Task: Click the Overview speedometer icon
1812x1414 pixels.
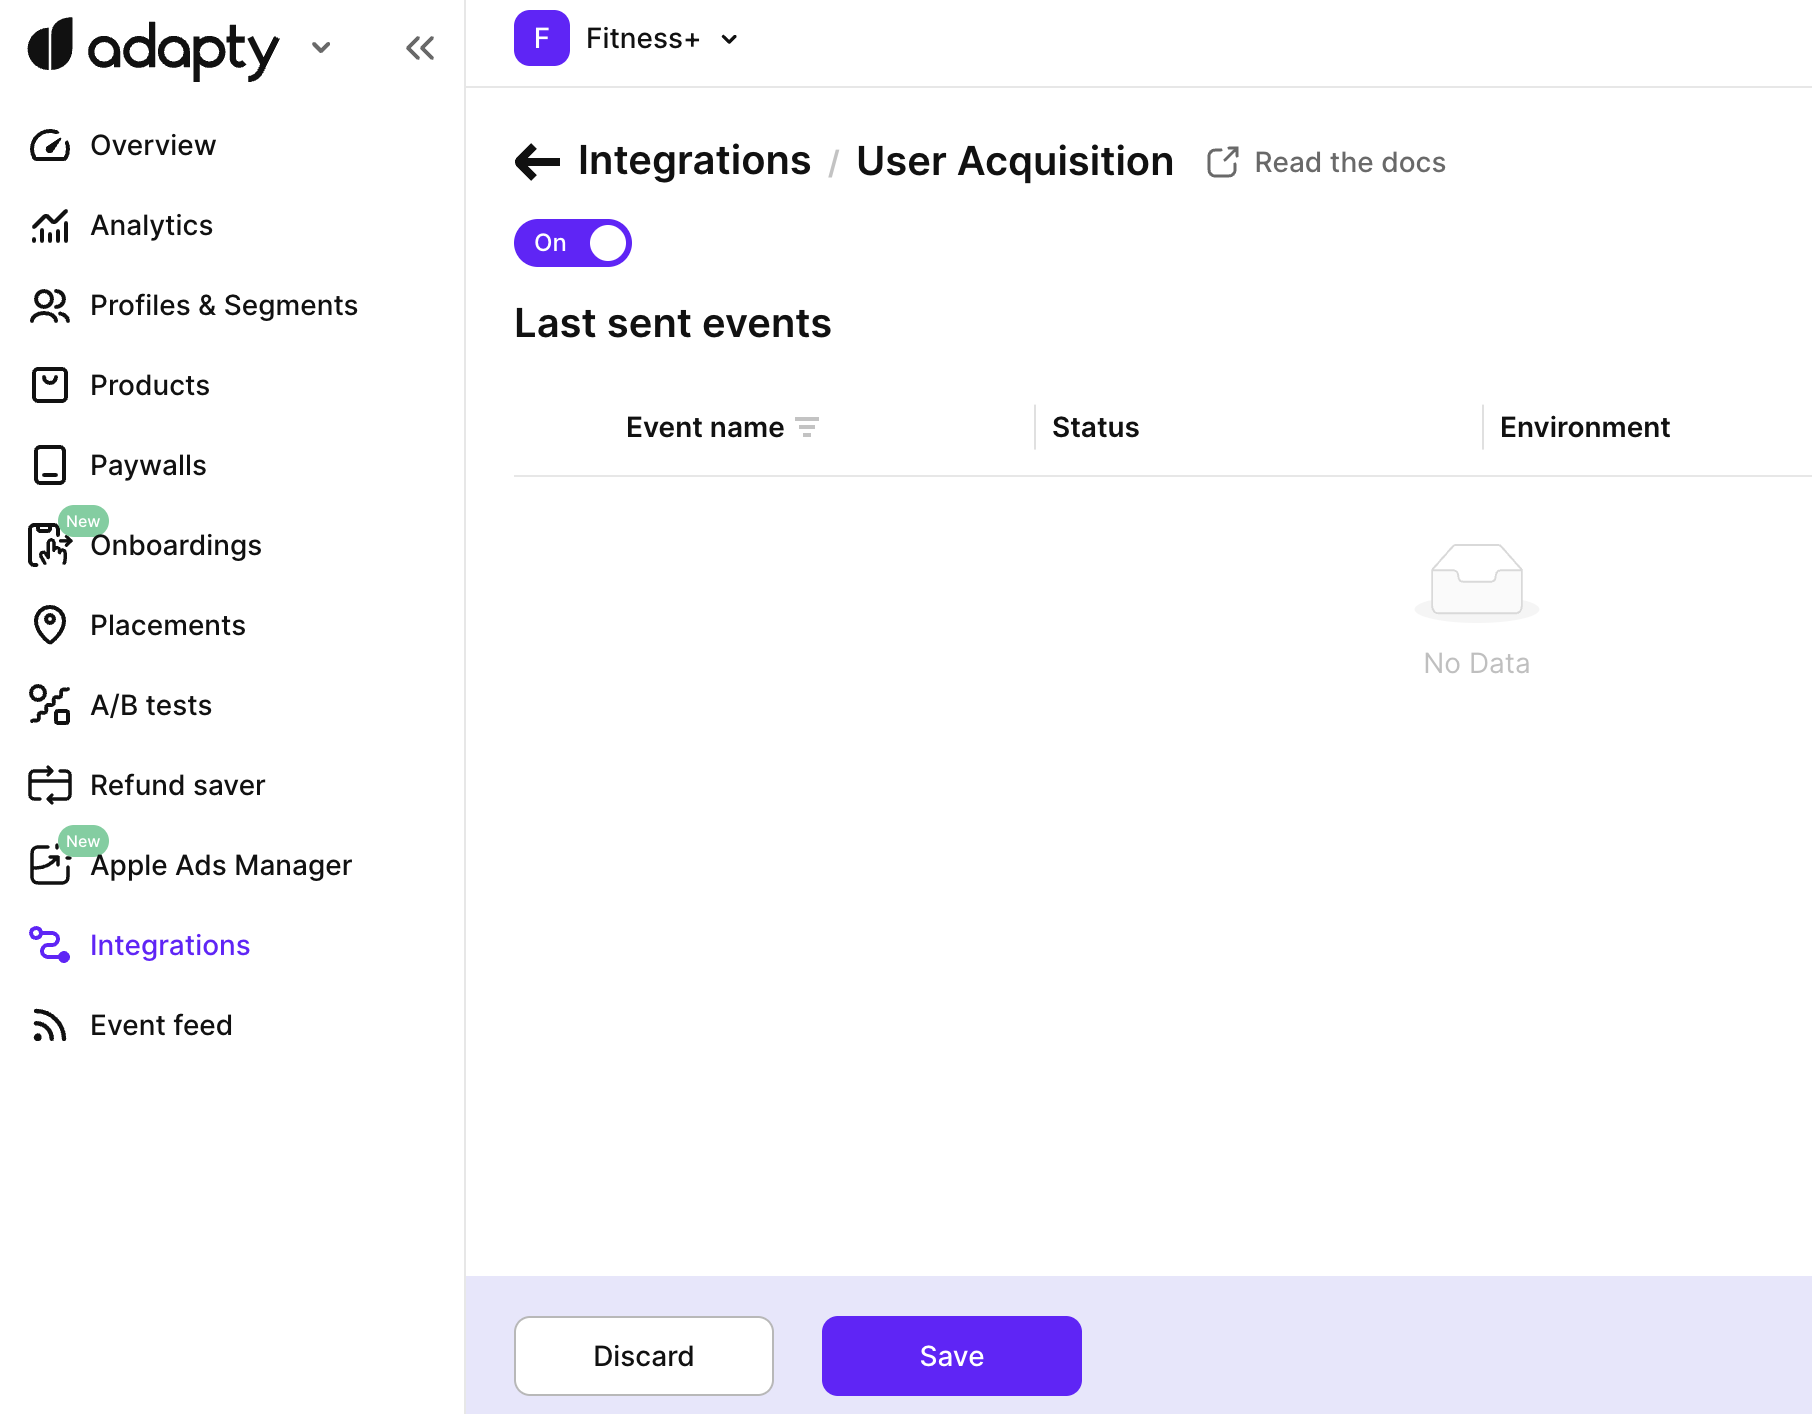Action: 49,146
